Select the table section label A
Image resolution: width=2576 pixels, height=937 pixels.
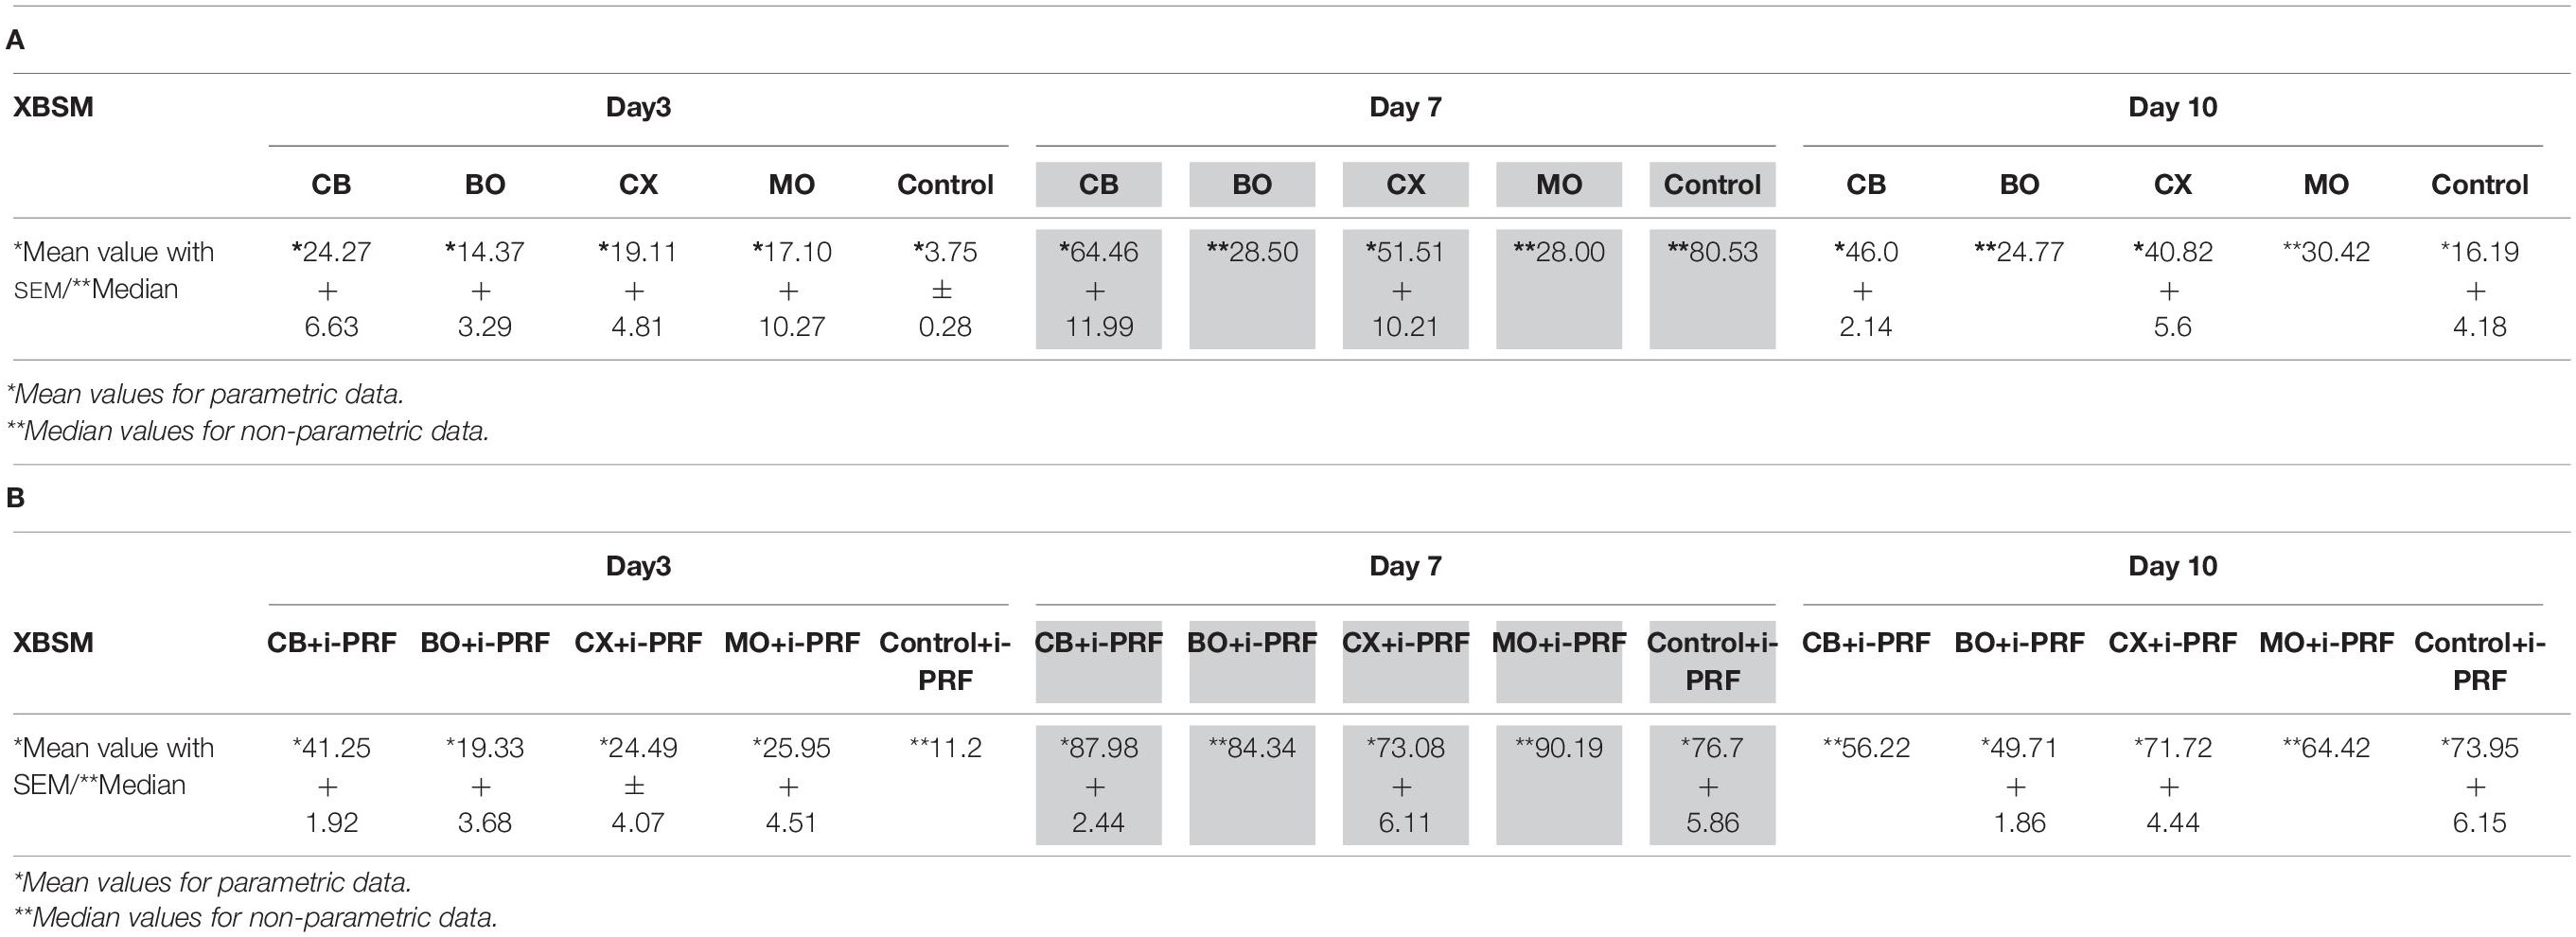(x=16, y=40)
